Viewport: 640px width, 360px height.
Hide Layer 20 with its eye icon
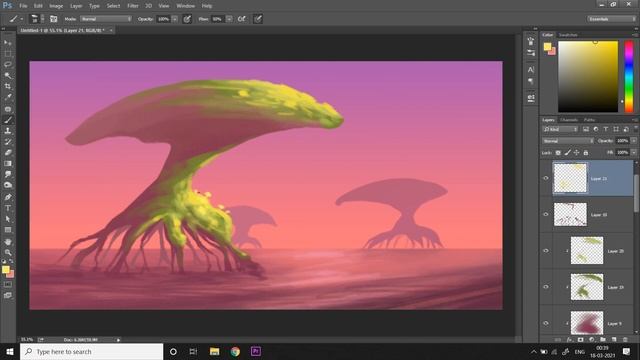[x=546, y=251]
